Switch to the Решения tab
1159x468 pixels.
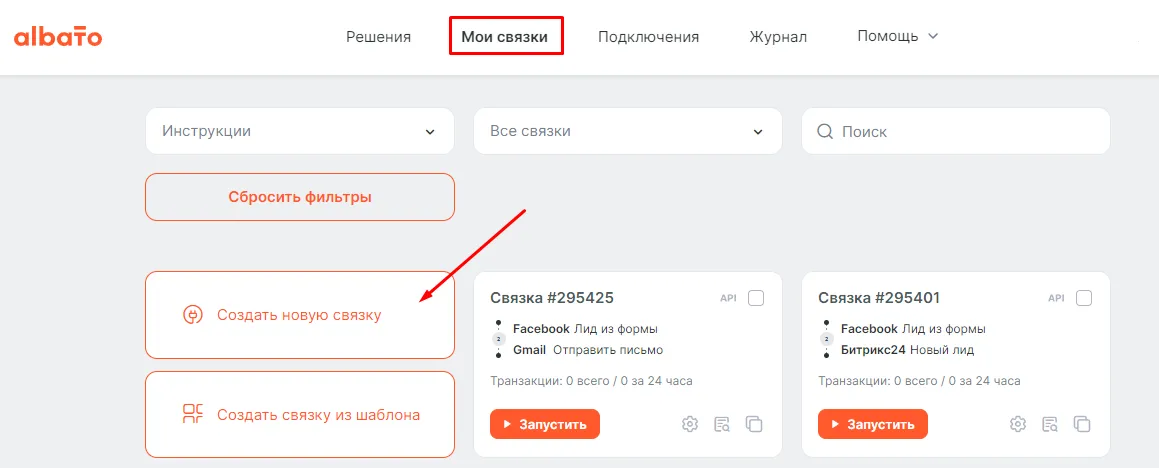(379, 37)
